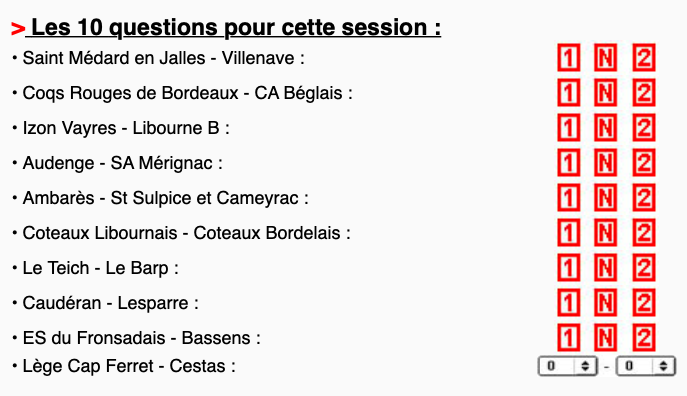Choose 1 for Caudéran - Lesparre
The width and height of the screenshot is (687, 396).
coord(568,303)
